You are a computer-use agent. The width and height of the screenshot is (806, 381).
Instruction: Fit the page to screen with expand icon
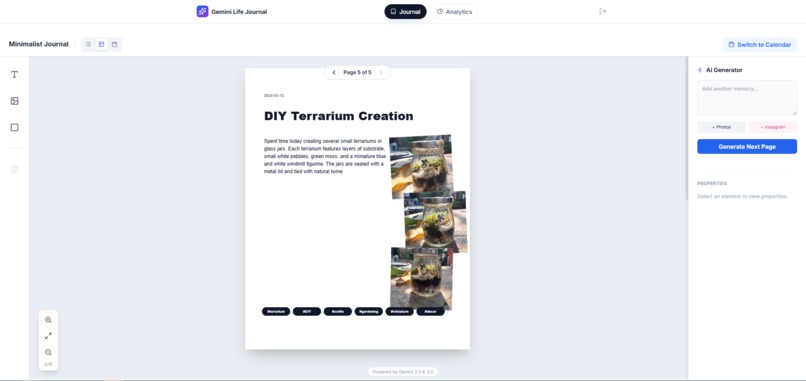48,336
